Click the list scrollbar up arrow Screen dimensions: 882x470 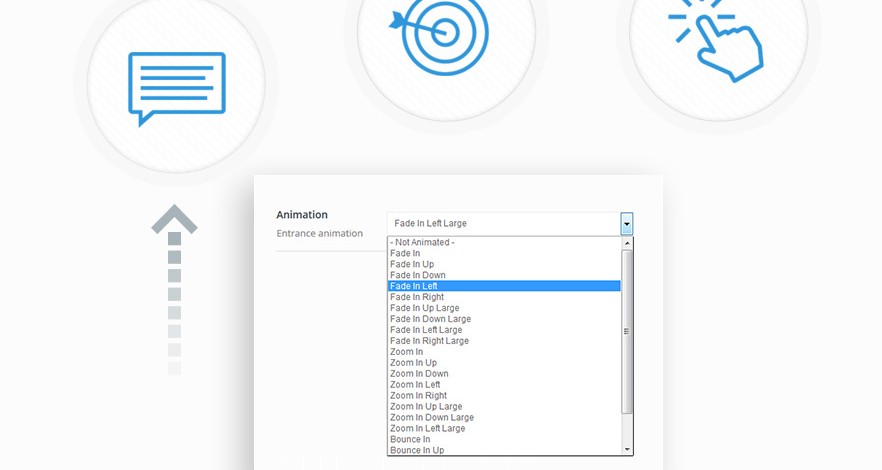[x=627, y=243]
